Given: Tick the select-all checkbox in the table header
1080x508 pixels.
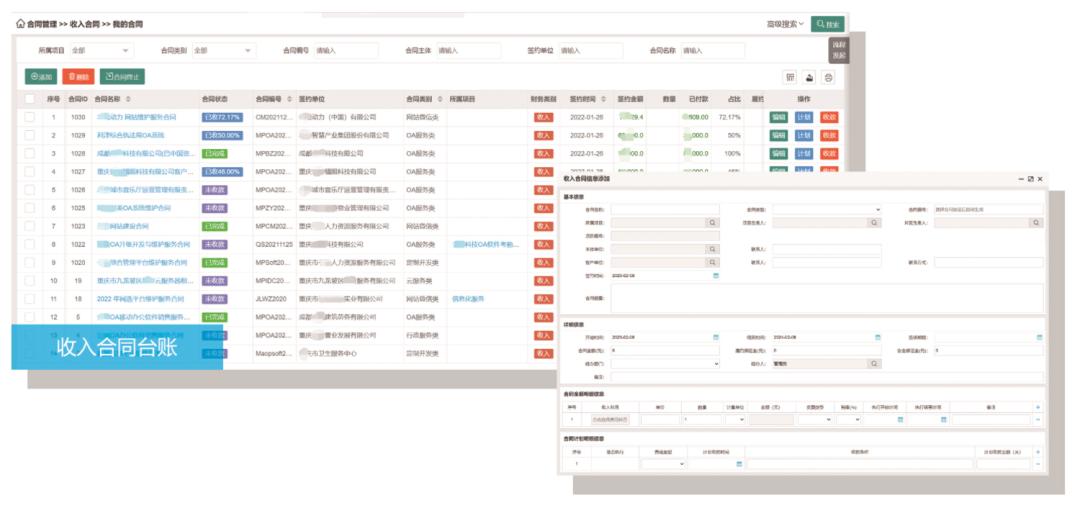Looking at the screenshot, I should pos(30,99).
